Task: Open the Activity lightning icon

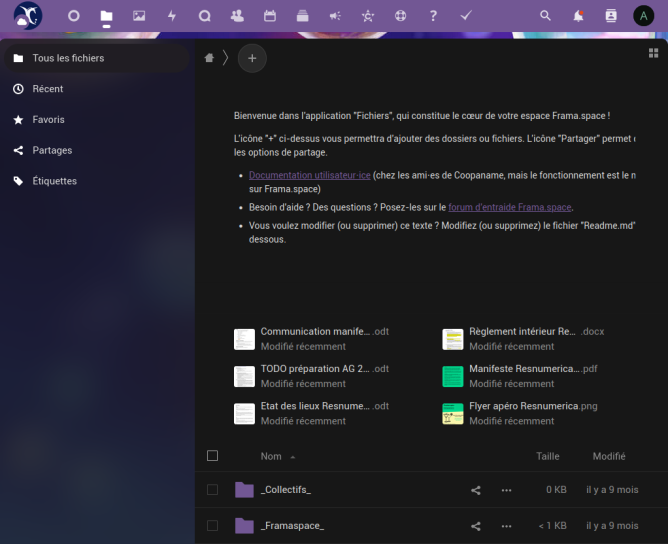Action: pyautogui.click(x=172, y=16)
